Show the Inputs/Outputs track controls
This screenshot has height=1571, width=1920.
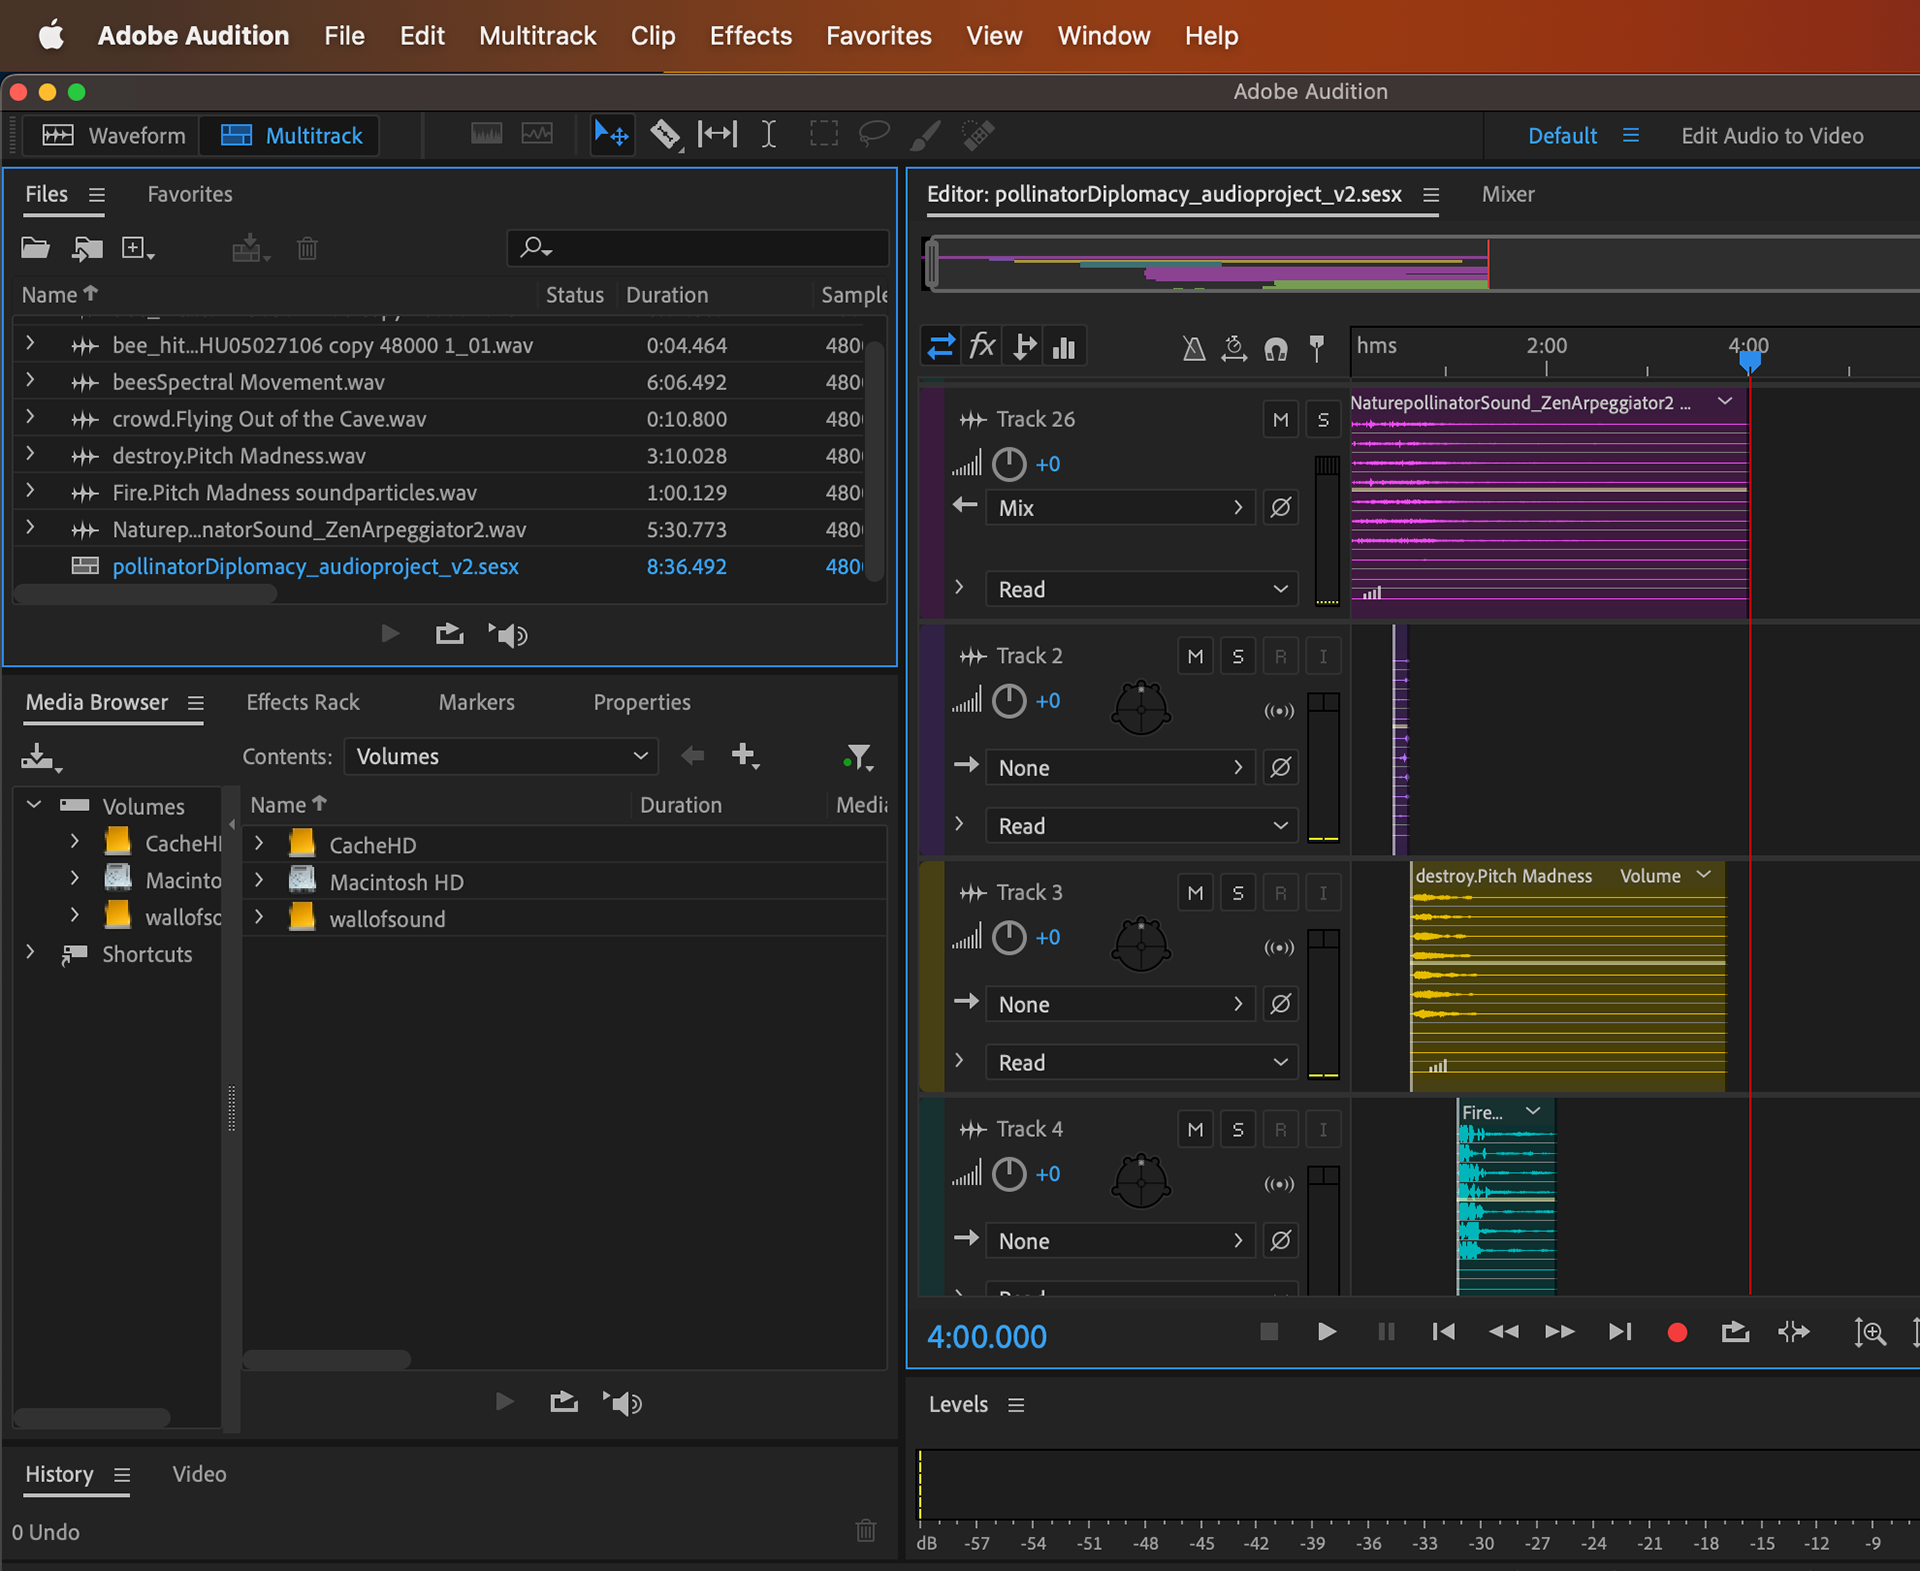pos(941,347)
